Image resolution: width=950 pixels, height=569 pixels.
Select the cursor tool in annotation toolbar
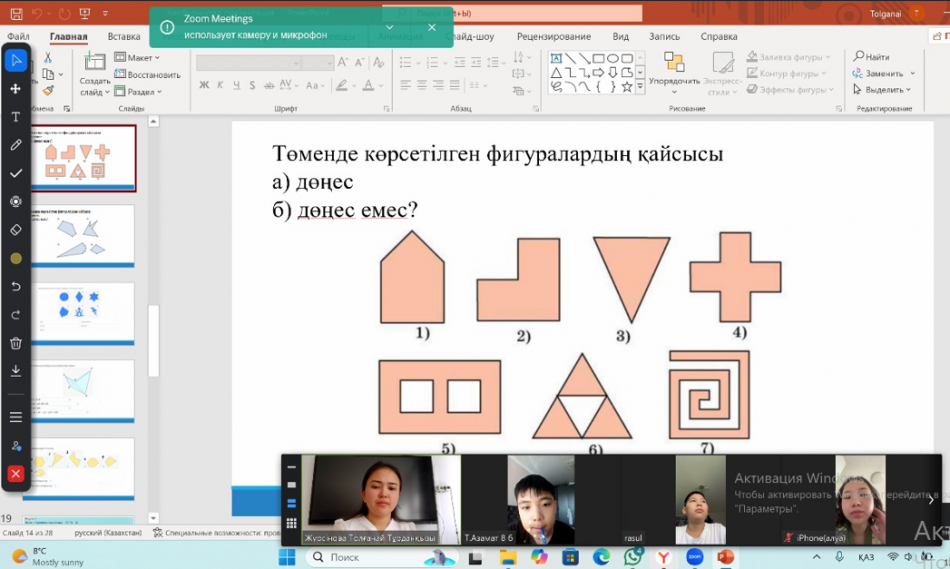click(16, 60)
